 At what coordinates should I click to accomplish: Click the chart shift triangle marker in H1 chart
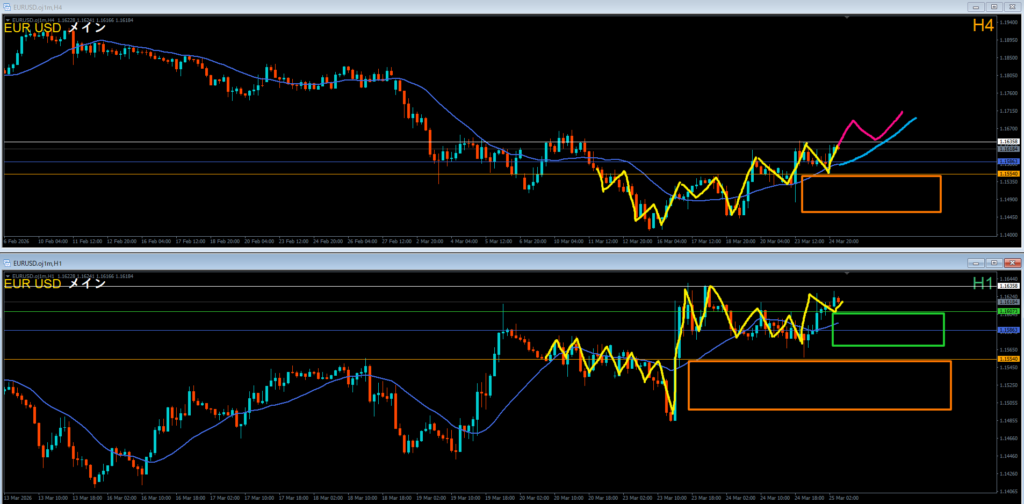point(849,273)
